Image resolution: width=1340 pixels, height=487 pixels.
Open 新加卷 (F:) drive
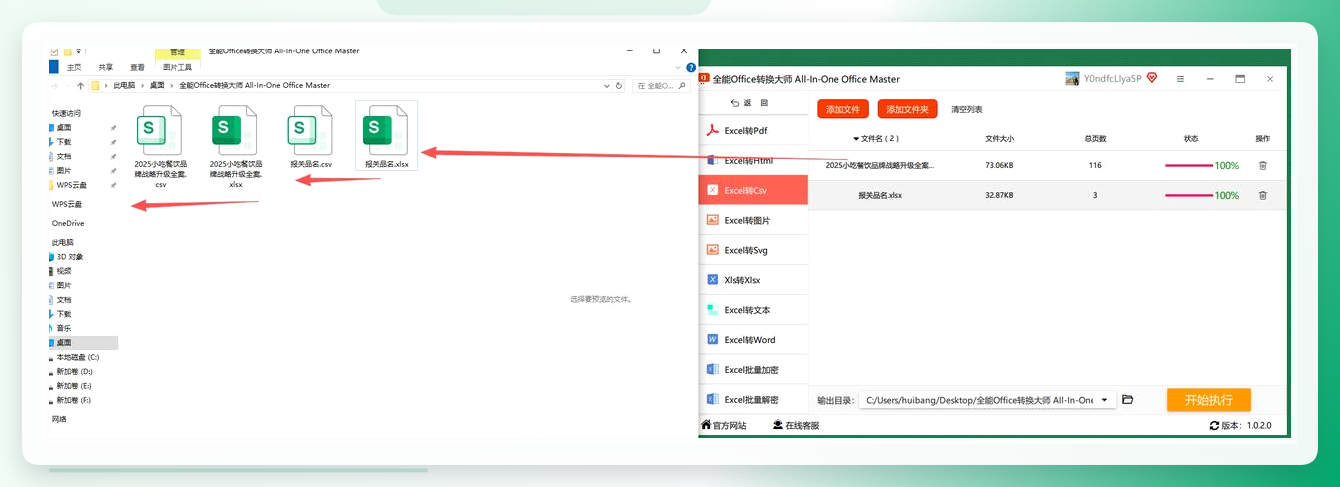74,400
